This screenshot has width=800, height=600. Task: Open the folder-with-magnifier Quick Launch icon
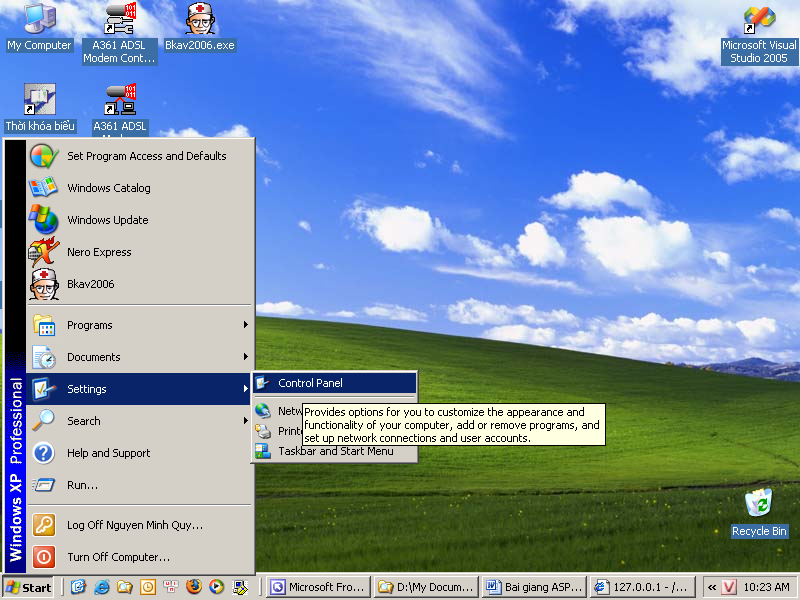pyautogui.click(x=124, y=587)
